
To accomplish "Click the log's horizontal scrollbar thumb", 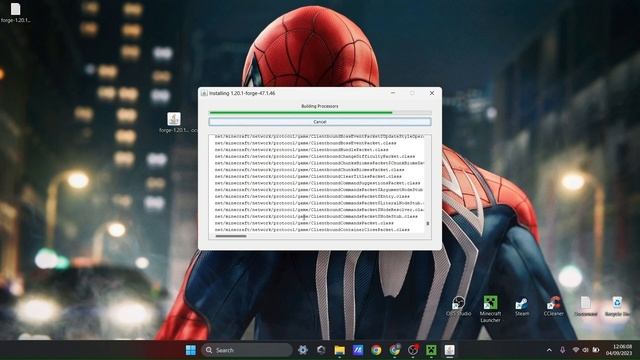I will click(231, 236).
